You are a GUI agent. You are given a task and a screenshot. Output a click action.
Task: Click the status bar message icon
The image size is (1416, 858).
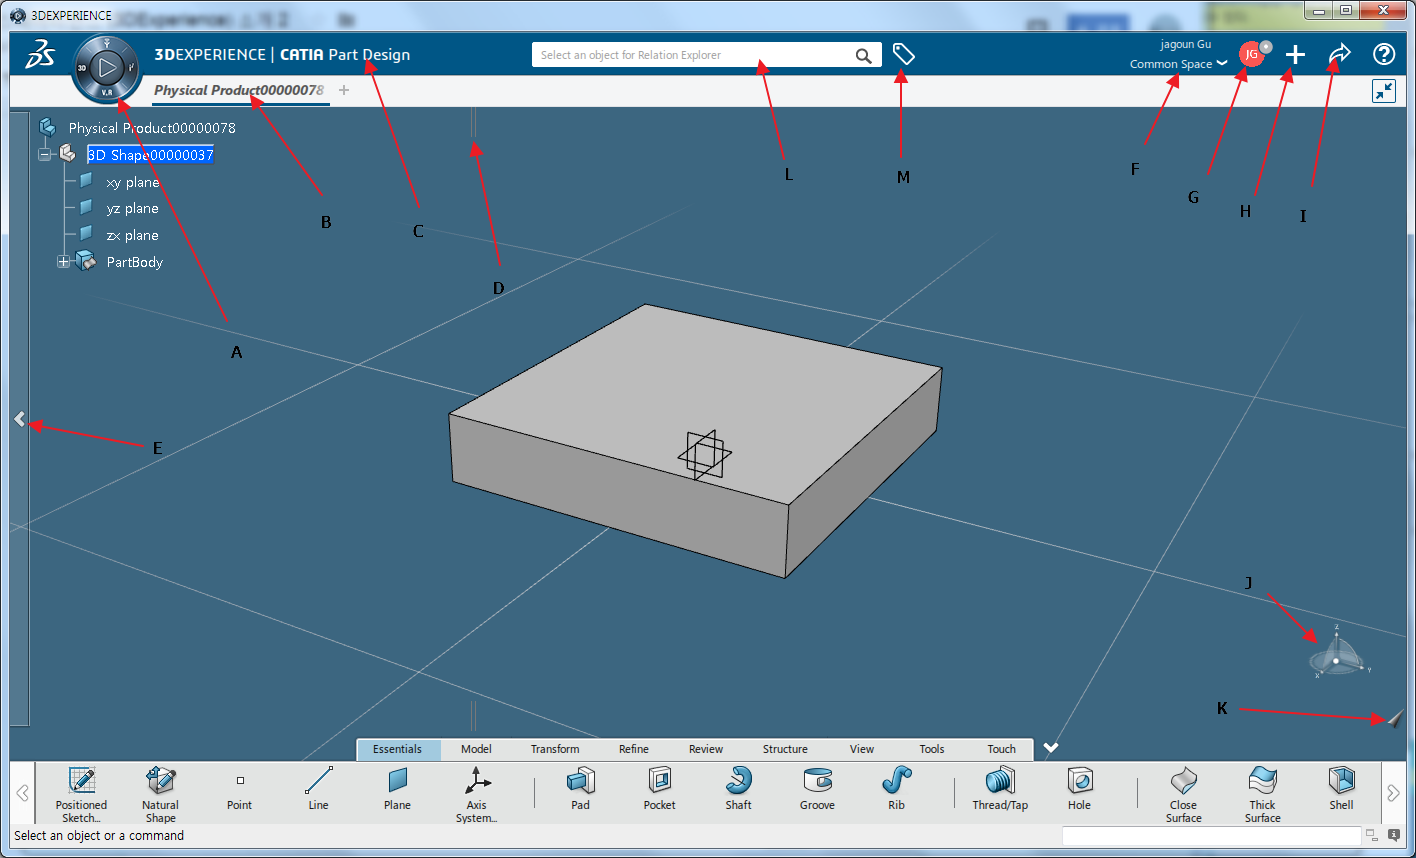(1394, 835)
